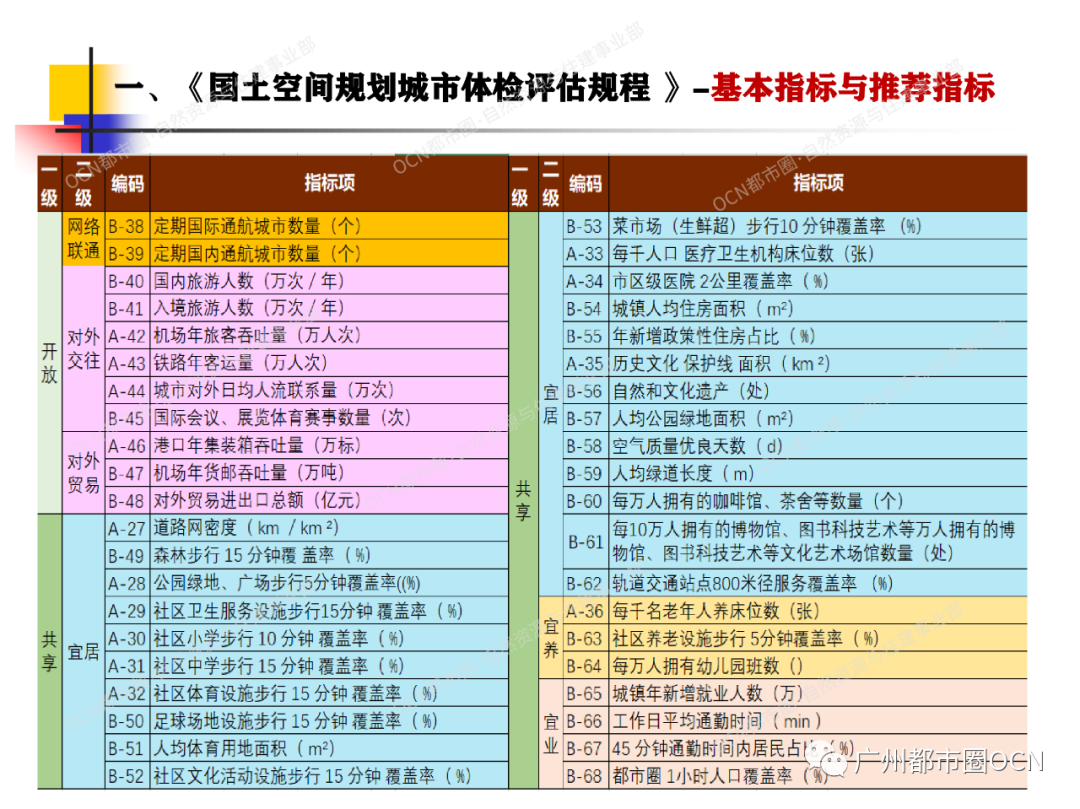Click "社区文化活动设施步行15分钟覆盖率" indicator

point(312,776)
